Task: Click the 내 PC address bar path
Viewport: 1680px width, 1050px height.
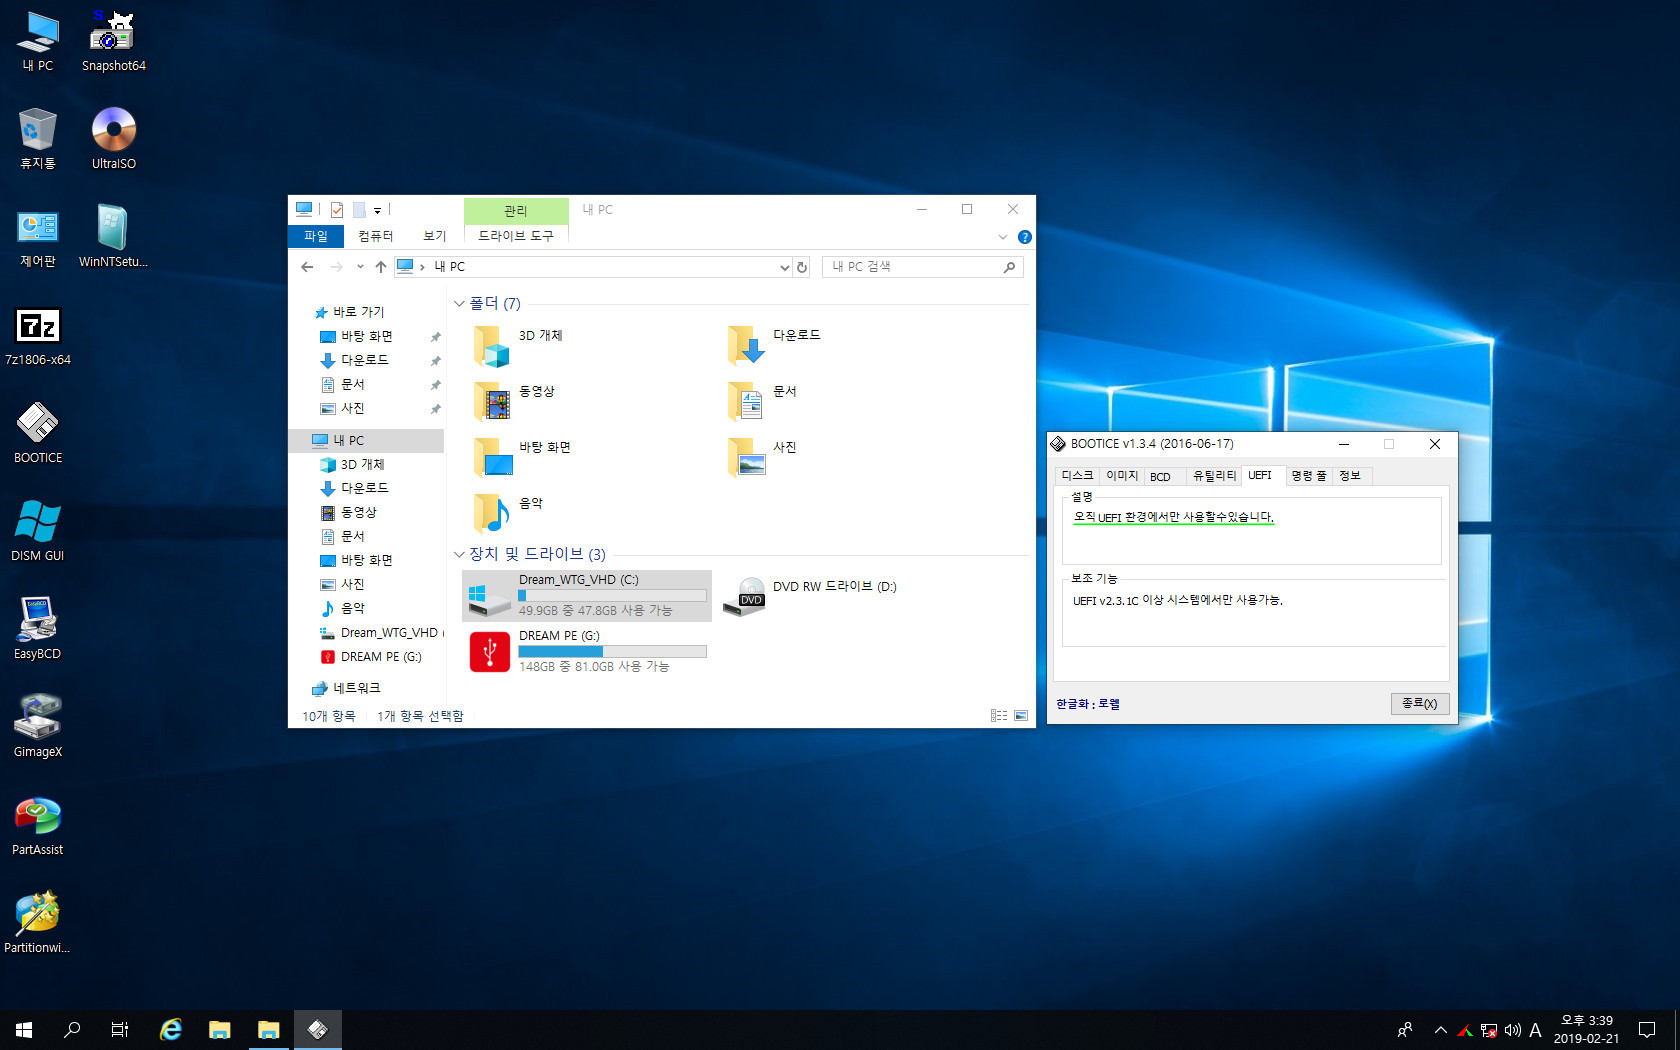Action: click(449, 267)
